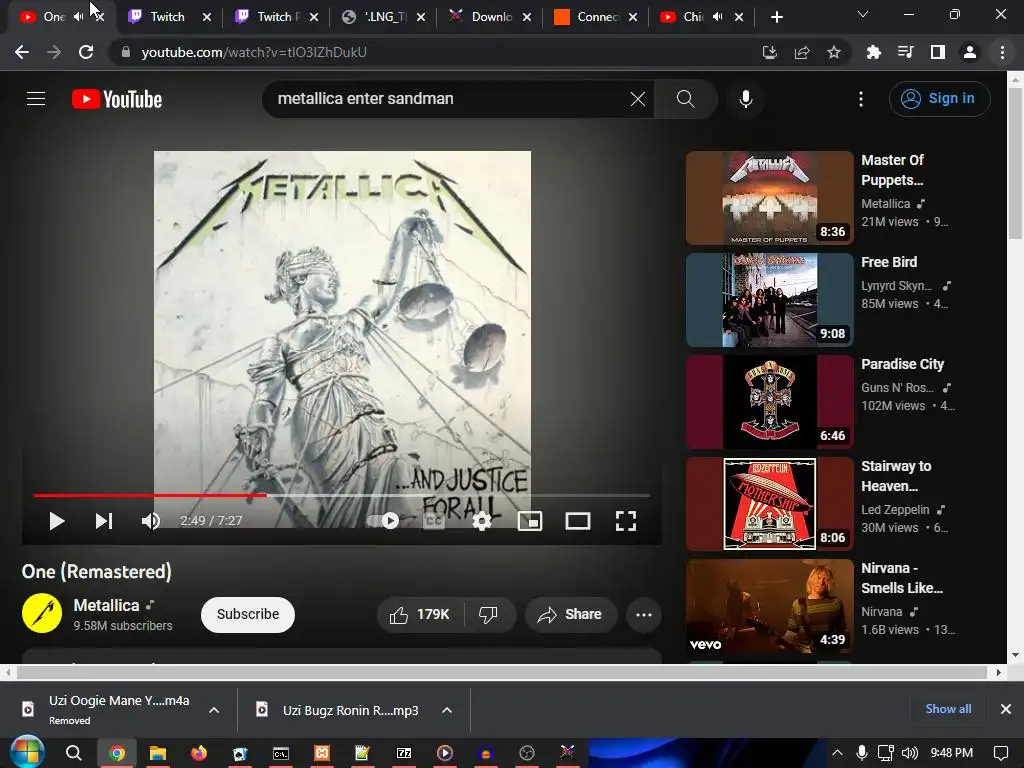Seek on the red video progress bar
Viewport: 1024px width, 768px height.
coord(342,496)
